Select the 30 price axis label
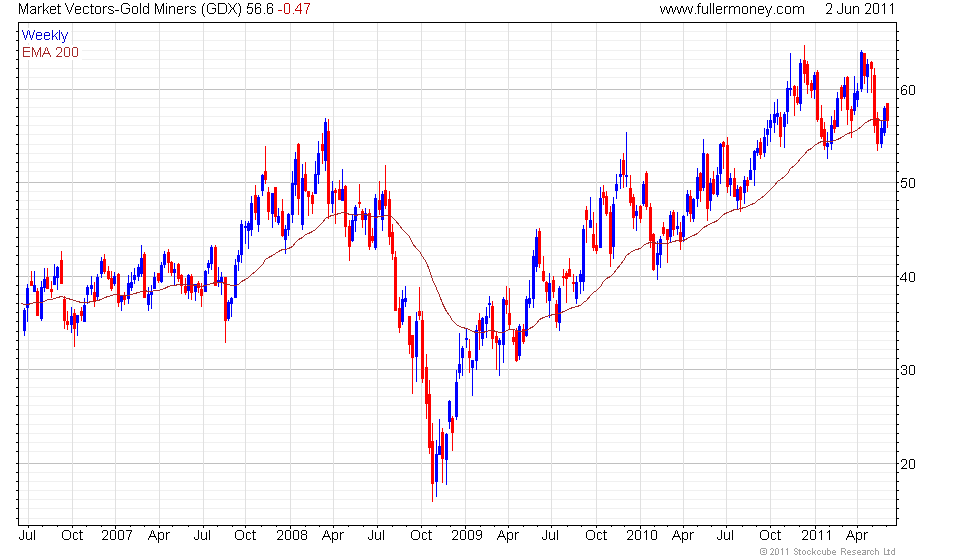The width and height of the screenshot is (980, 560). [908, 370]
